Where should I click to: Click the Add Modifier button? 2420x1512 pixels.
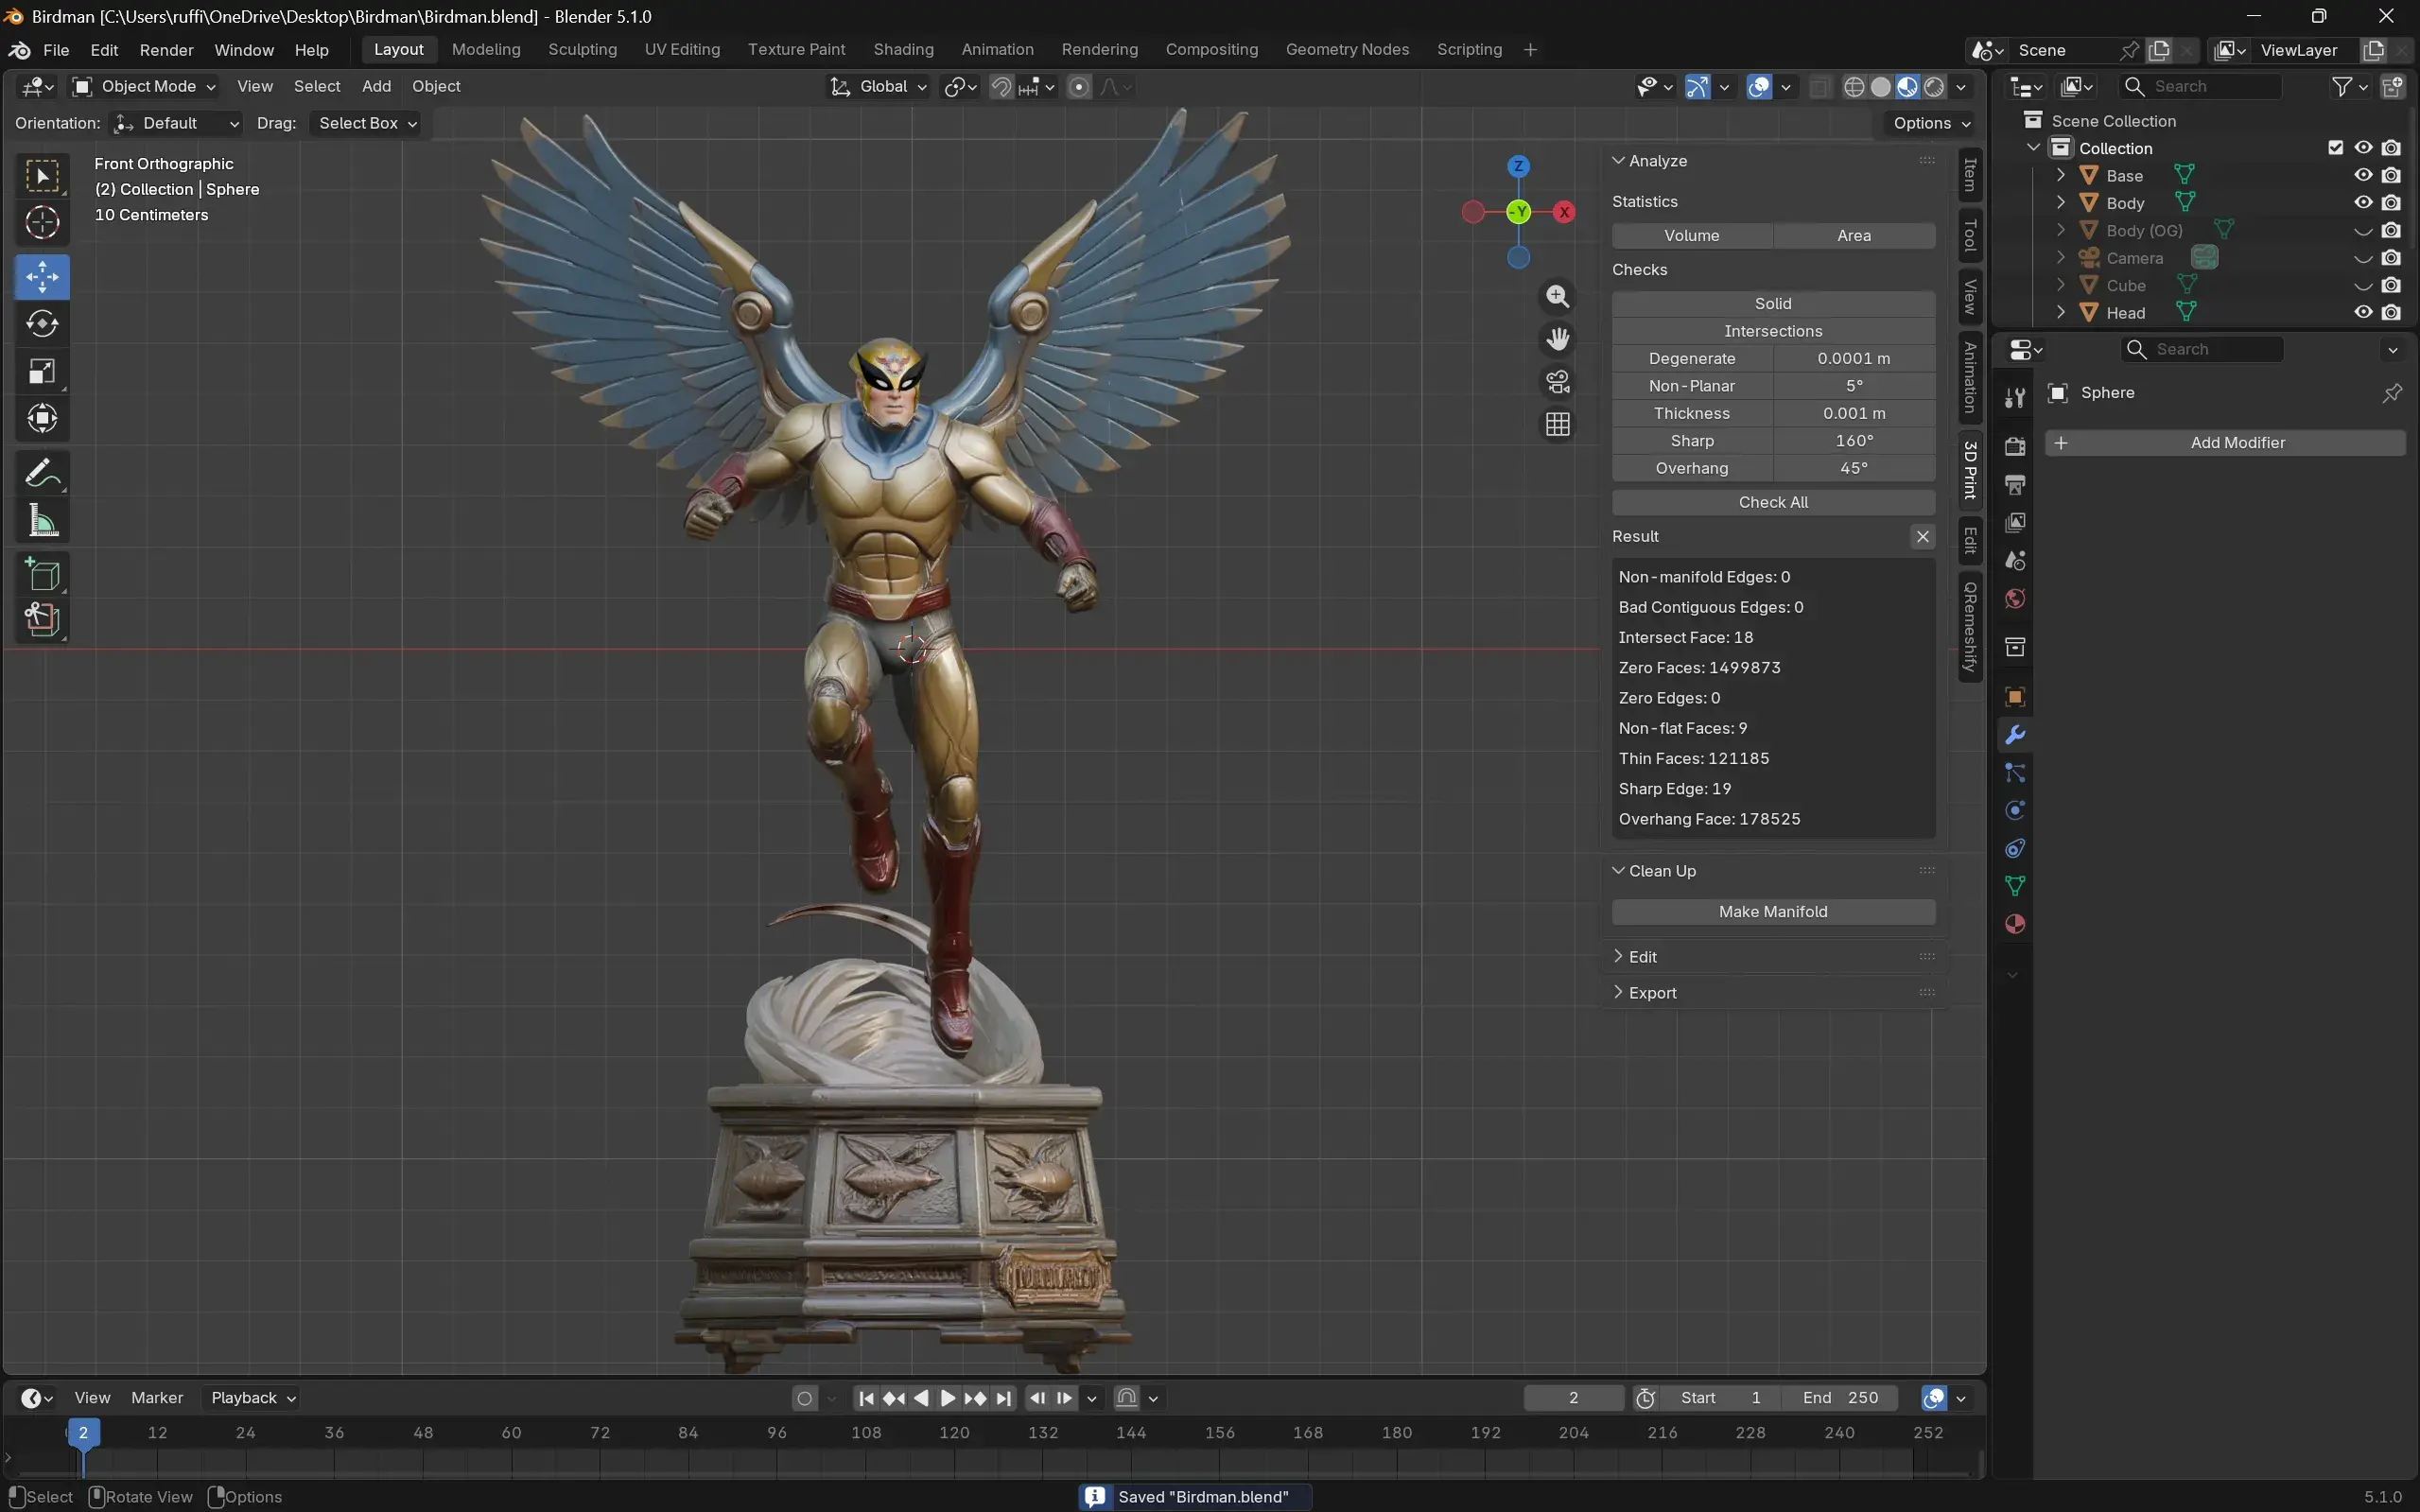pos(2225,443)
